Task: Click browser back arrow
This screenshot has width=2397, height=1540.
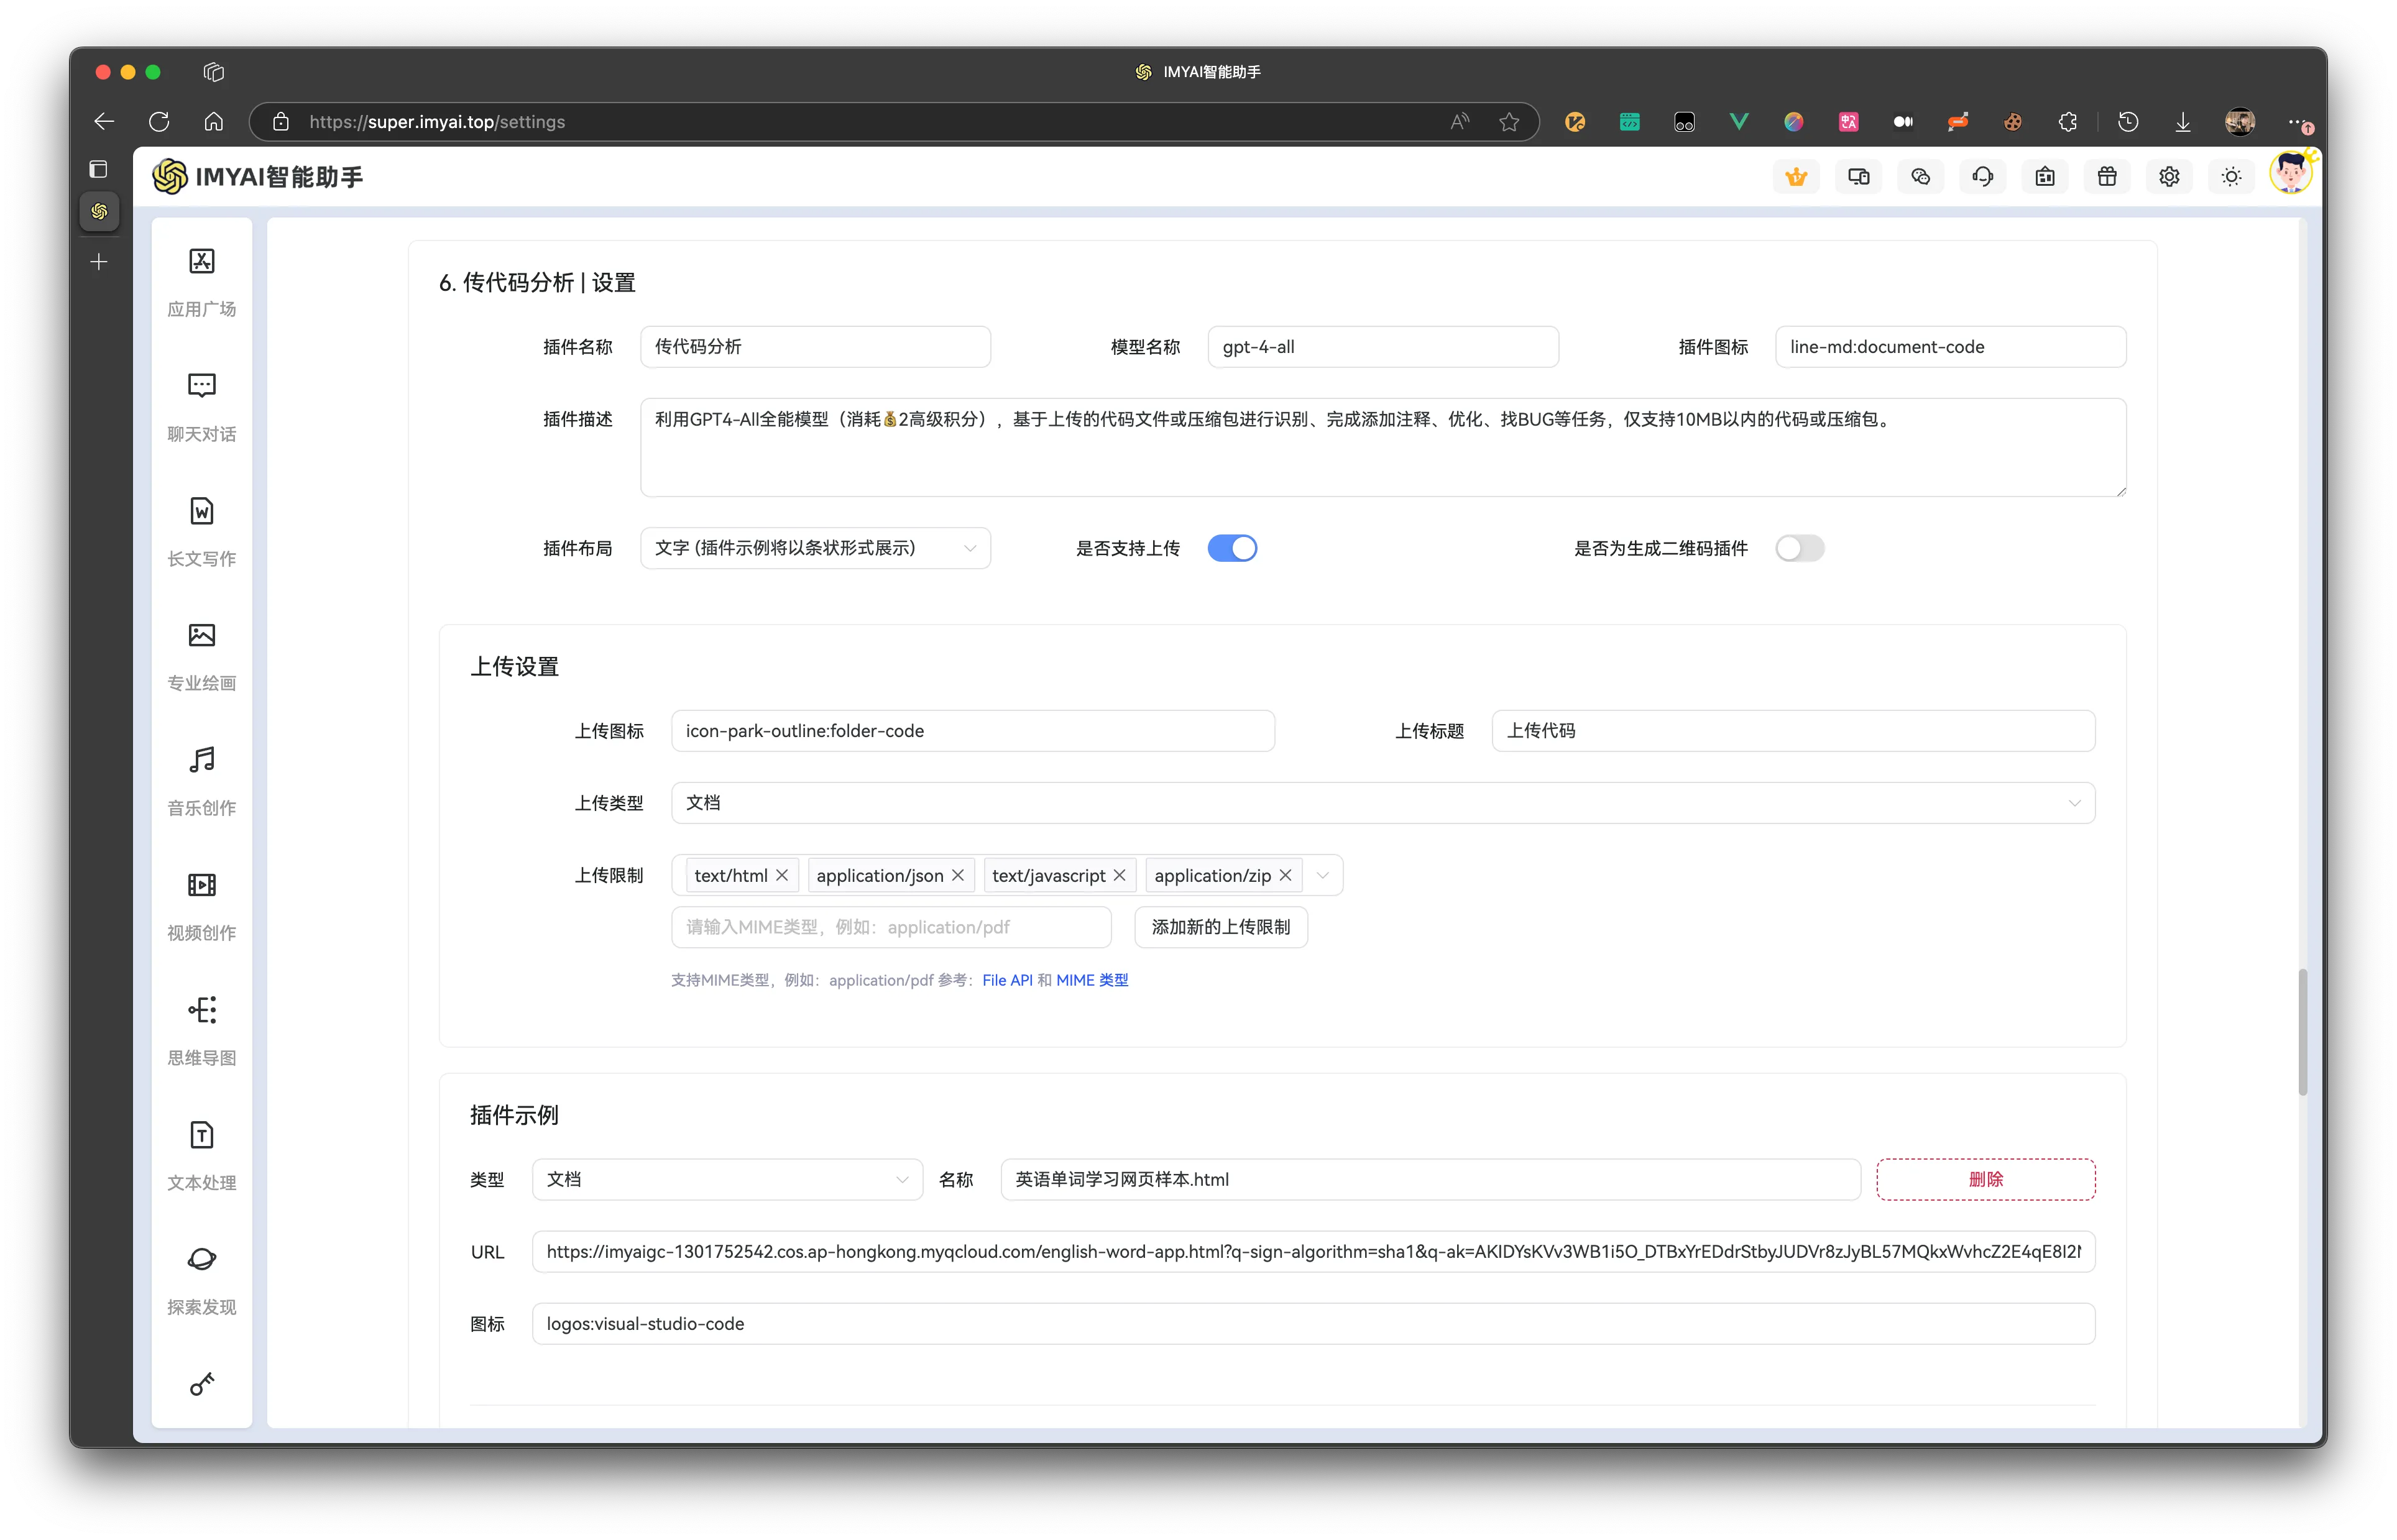Action: [x=104, y=122]
